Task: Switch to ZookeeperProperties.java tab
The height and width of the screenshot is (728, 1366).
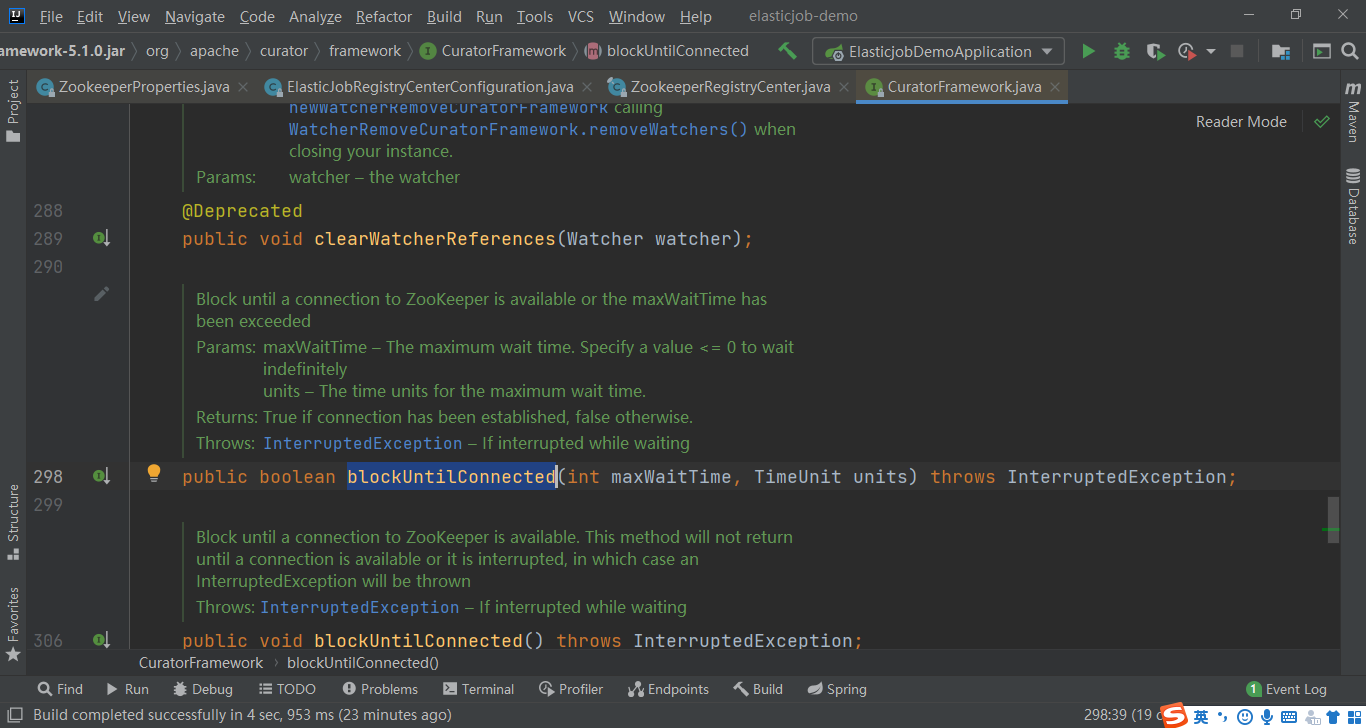Action: tap(144, 87)
